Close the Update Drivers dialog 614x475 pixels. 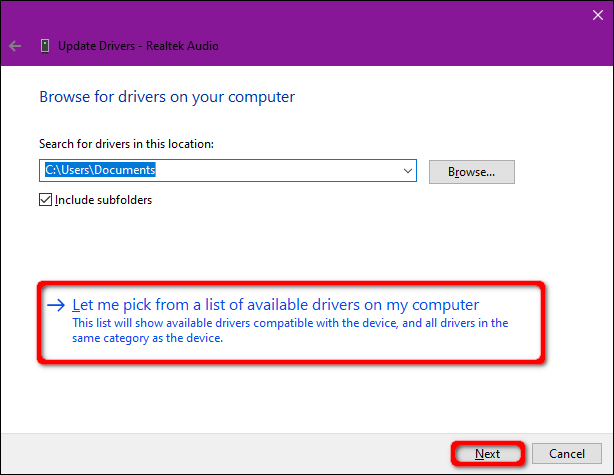(598, 15)
